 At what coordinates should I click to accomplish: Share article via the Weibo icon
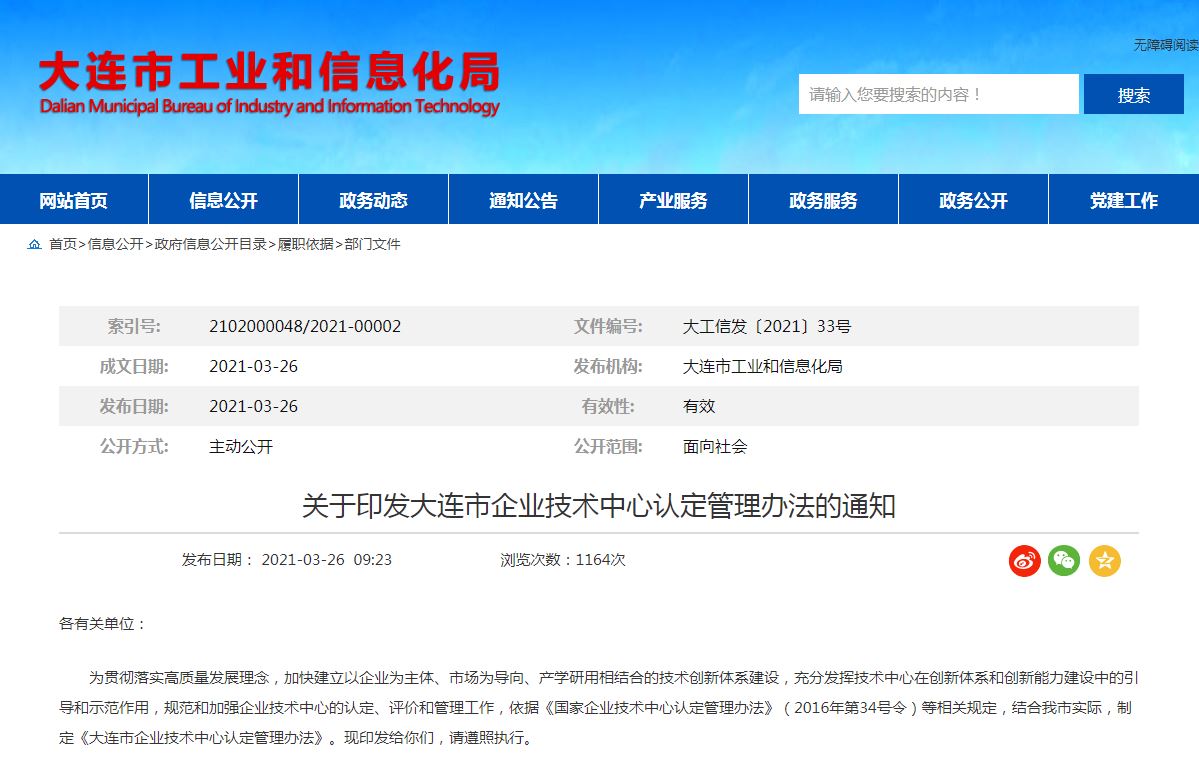pyautogui.click(x=1025, y=561)
